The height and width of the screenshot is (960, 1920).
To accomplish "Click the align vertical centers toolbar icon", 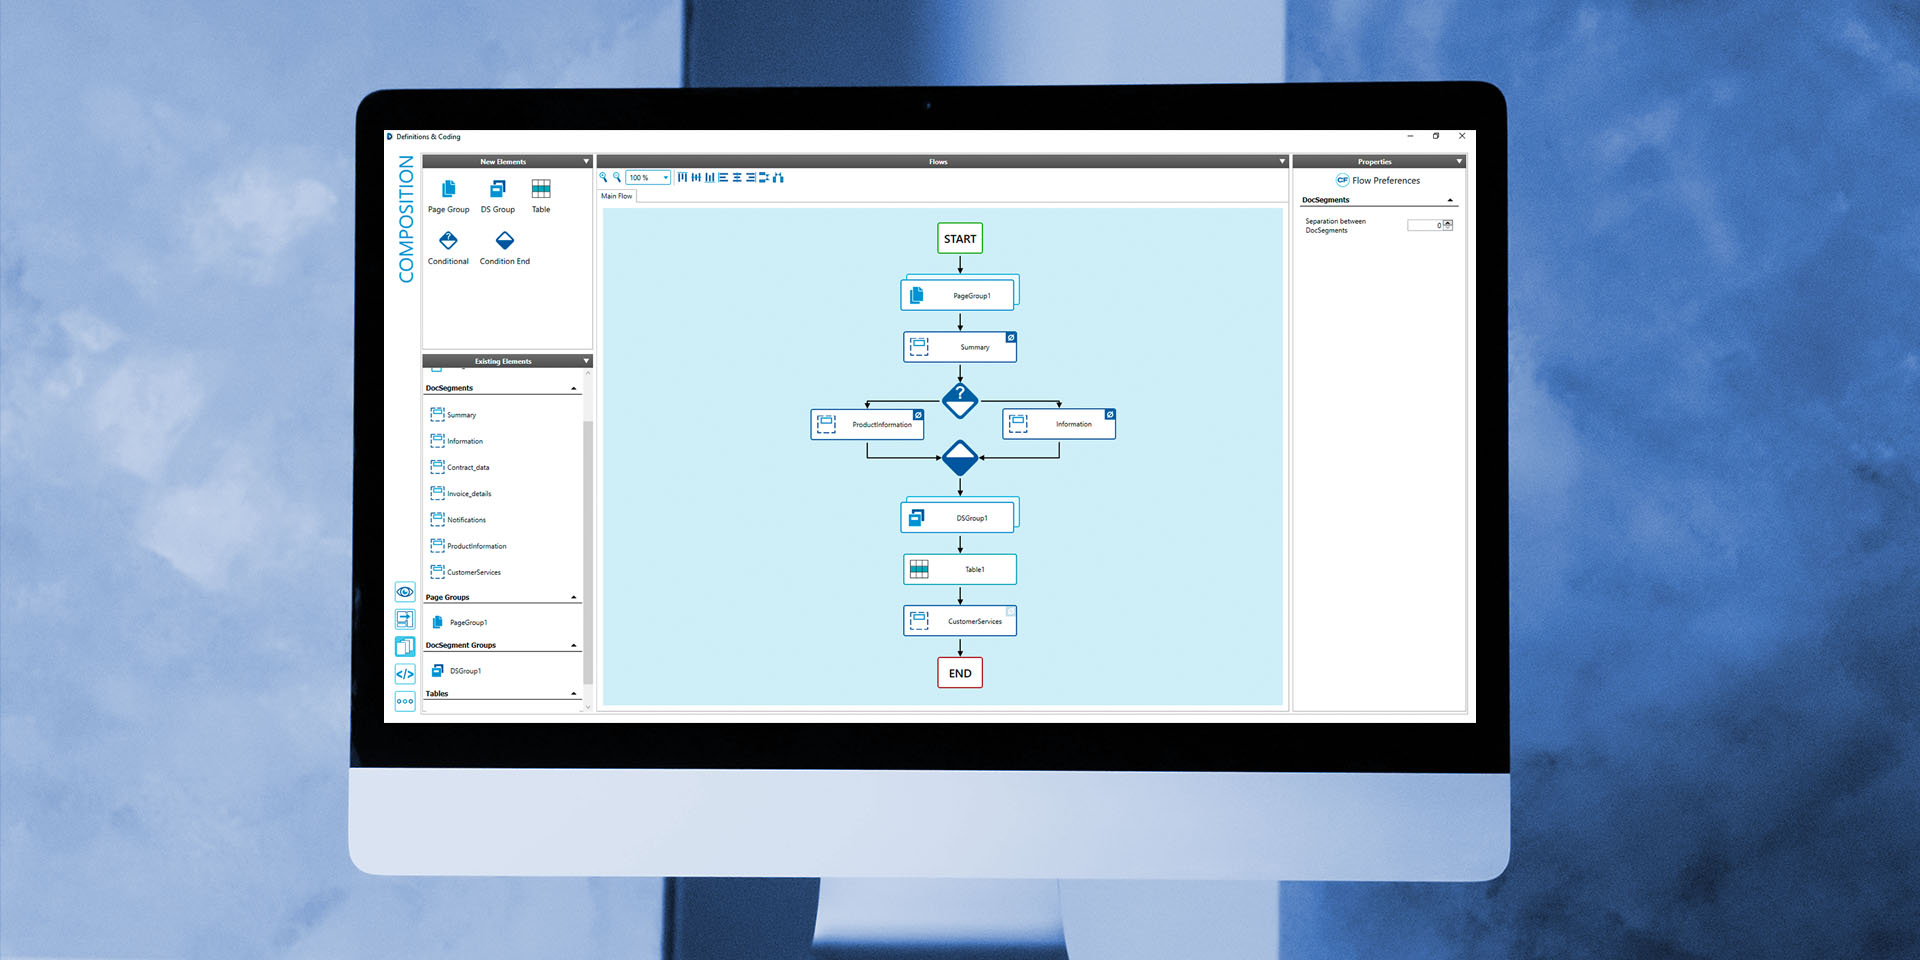I will tap(696, 177).
